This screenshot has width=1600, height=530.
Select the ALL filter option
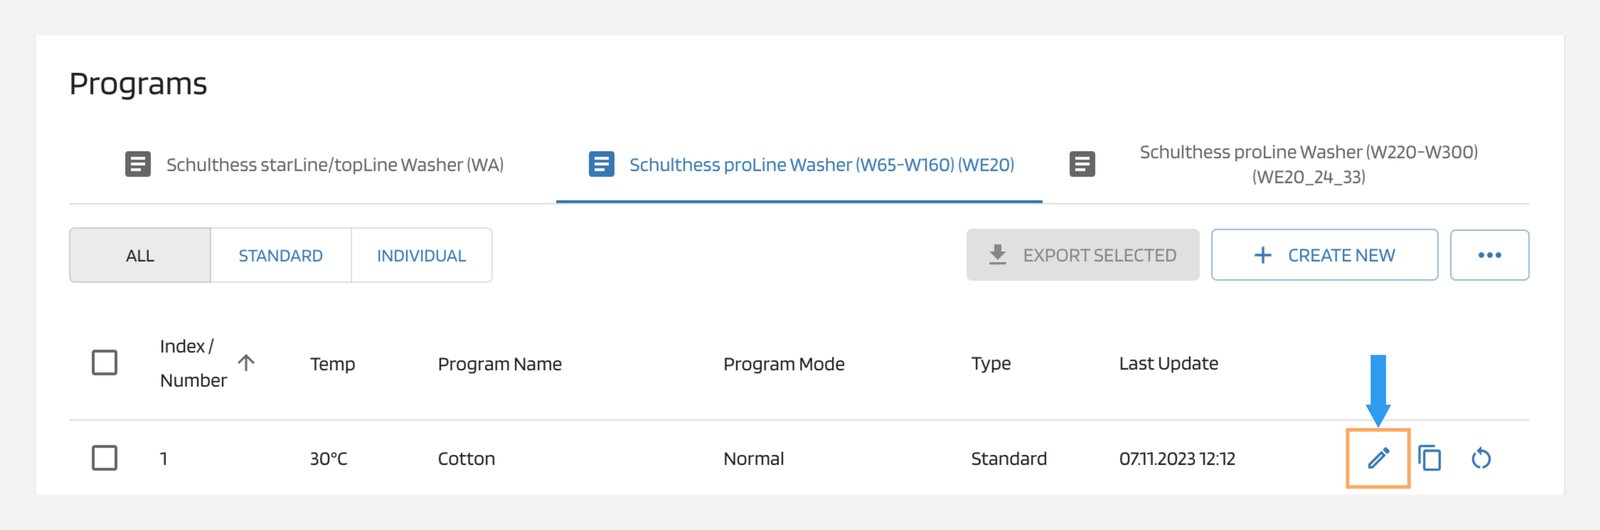(x=140, y=256)
